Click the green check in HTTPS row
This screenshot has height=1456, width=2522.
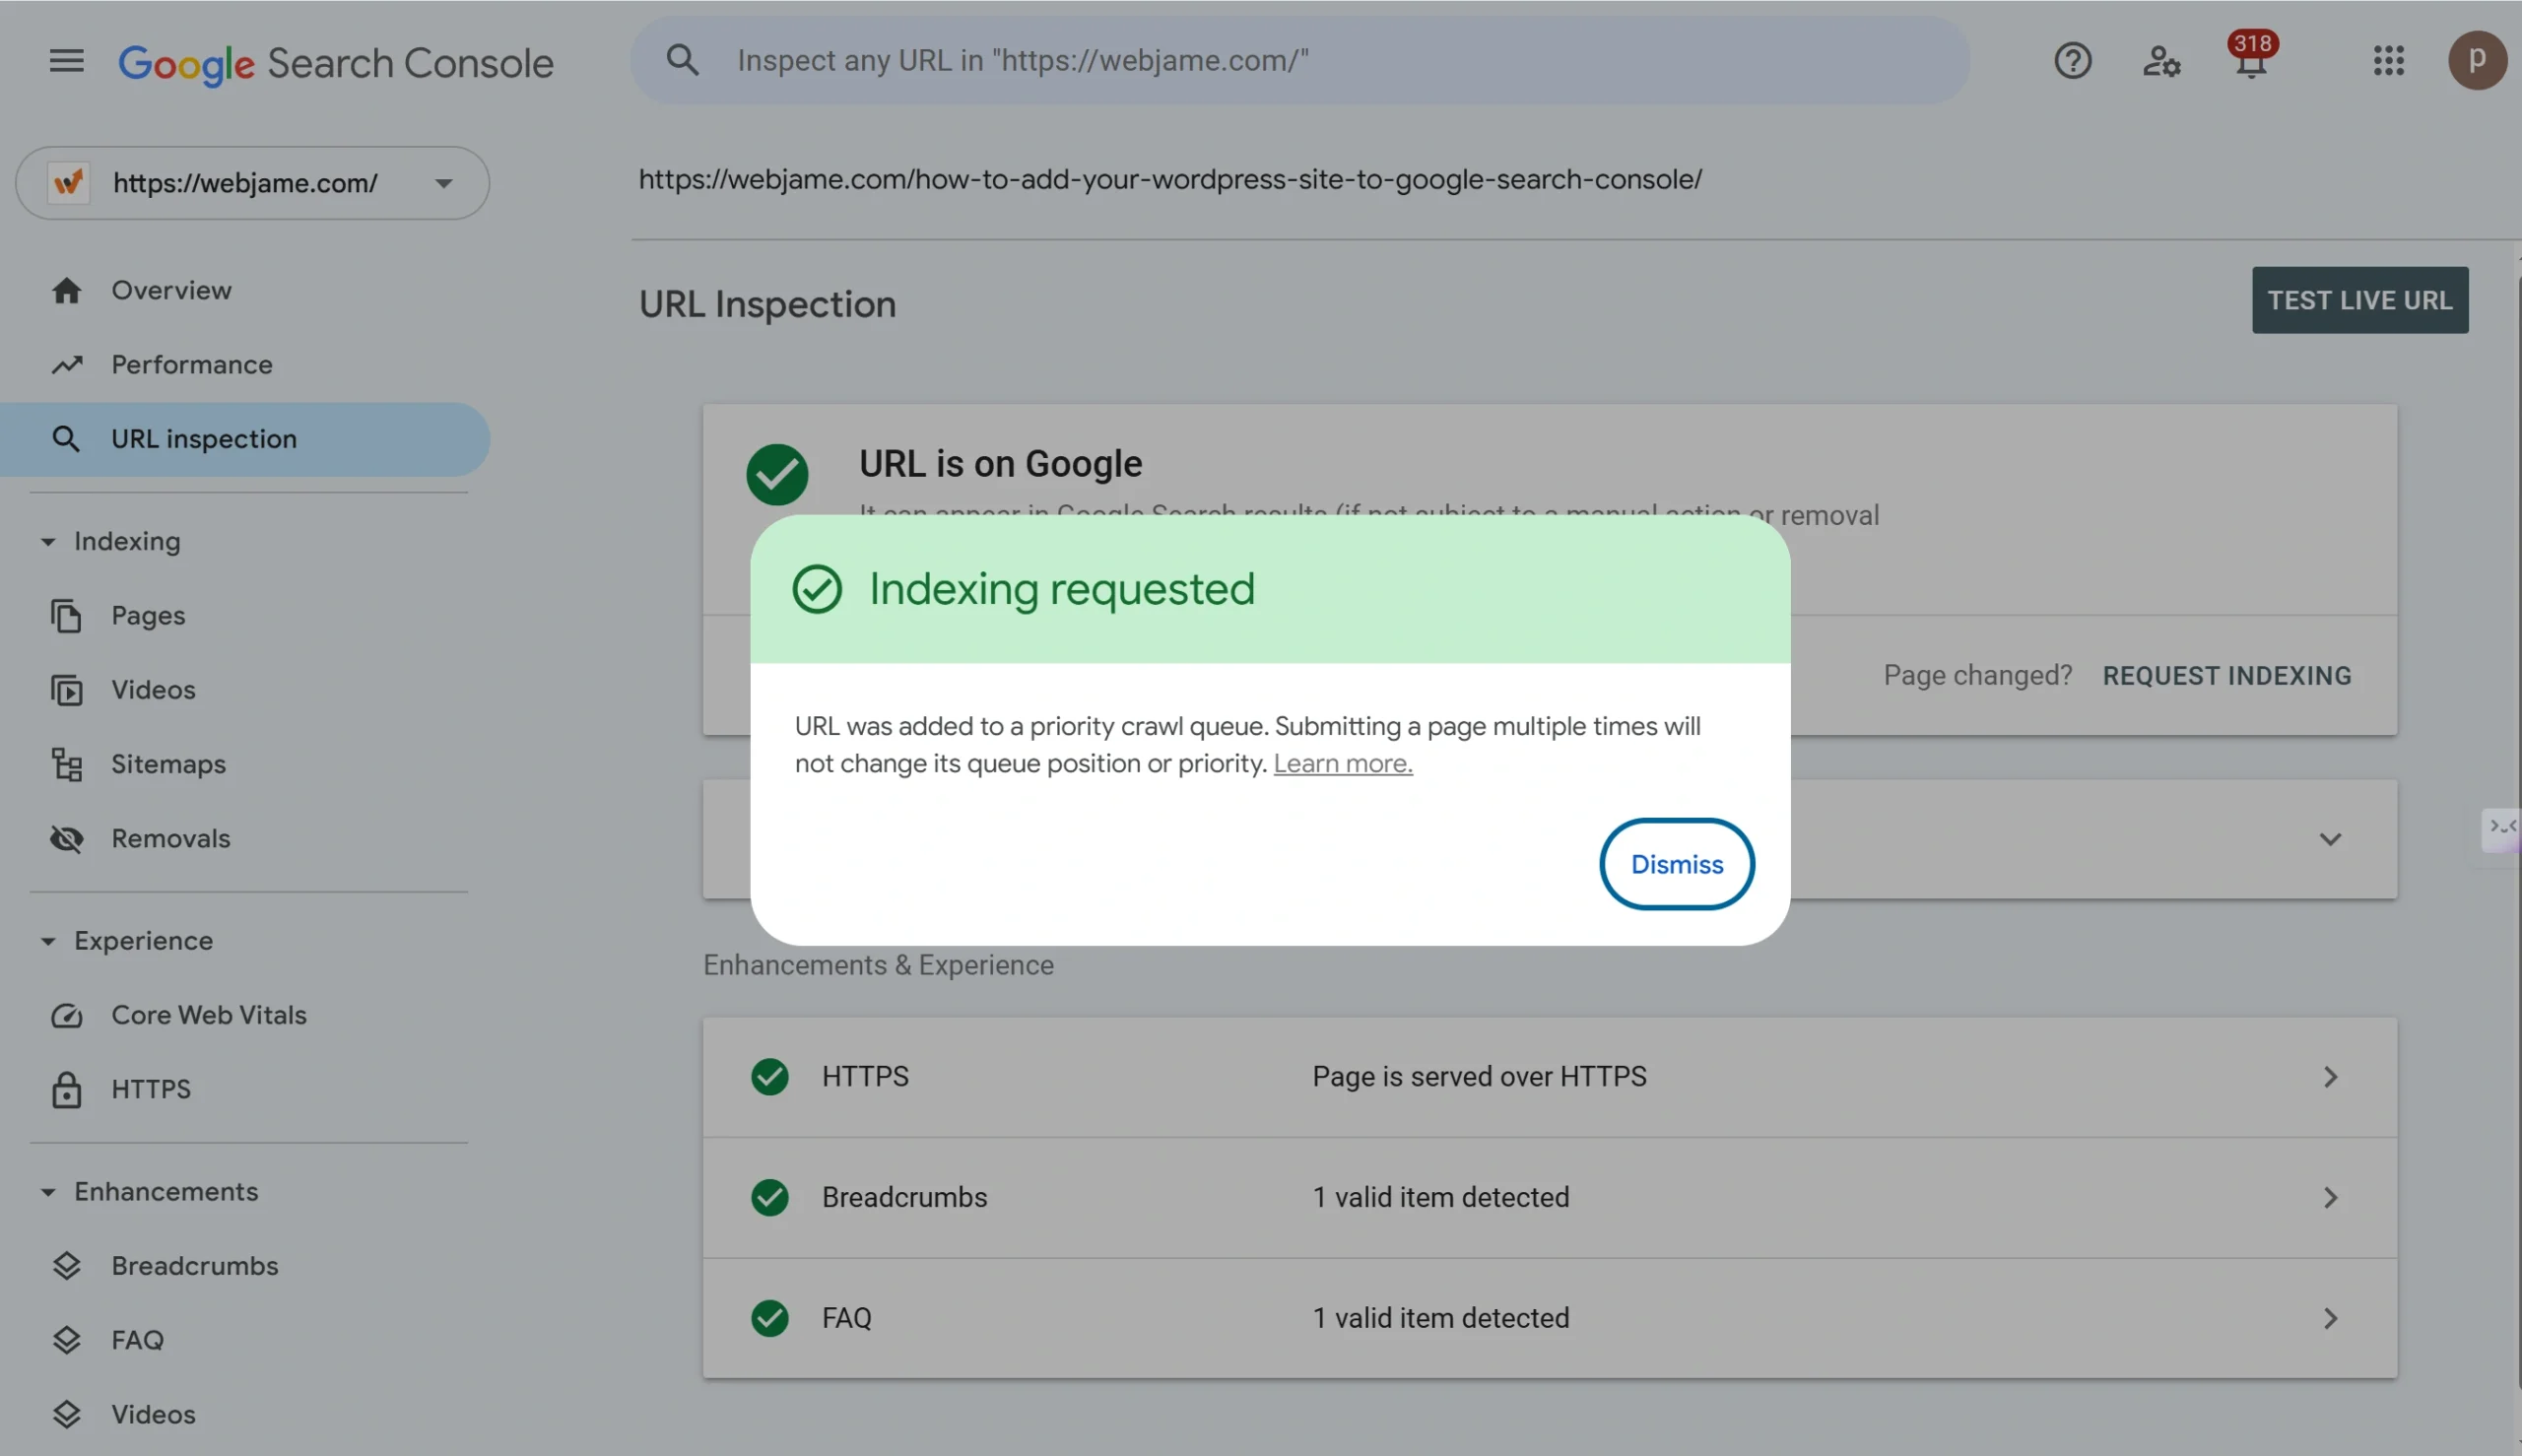pos(769,1077)
